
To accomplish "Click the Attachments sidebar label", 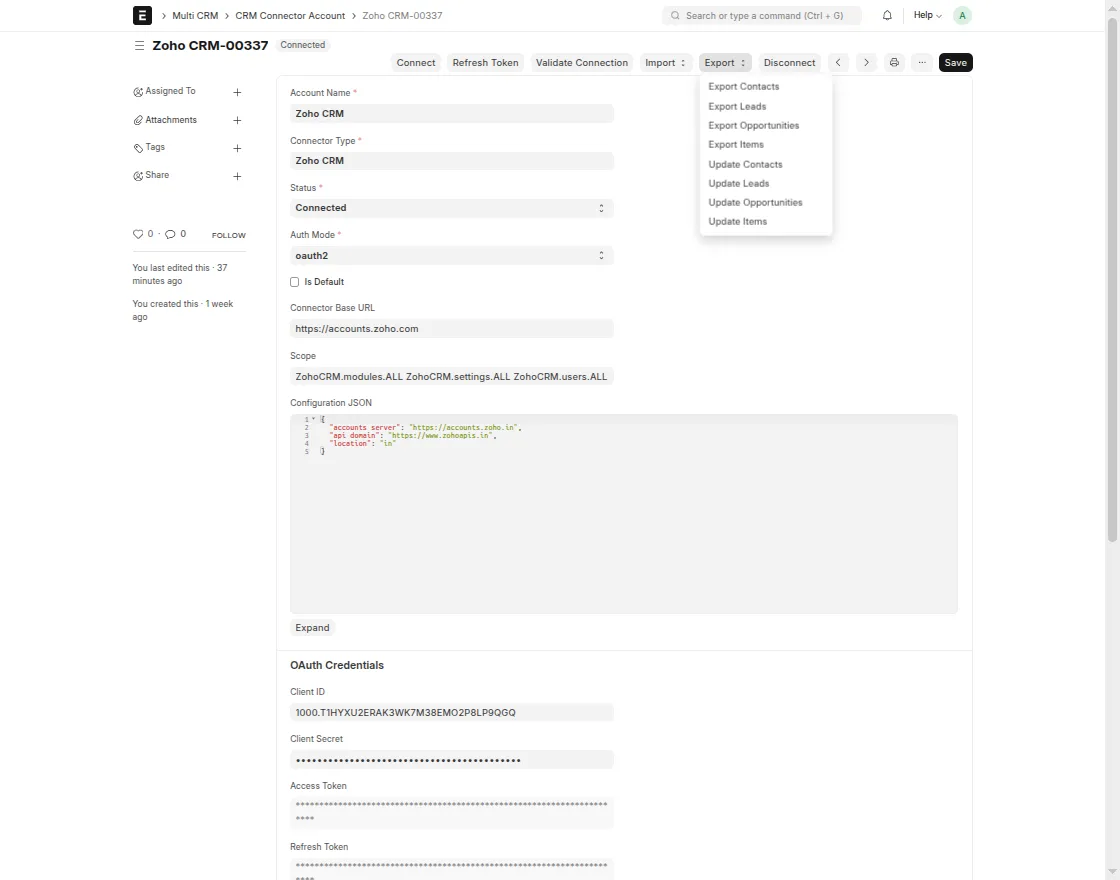I will (171, 120).
